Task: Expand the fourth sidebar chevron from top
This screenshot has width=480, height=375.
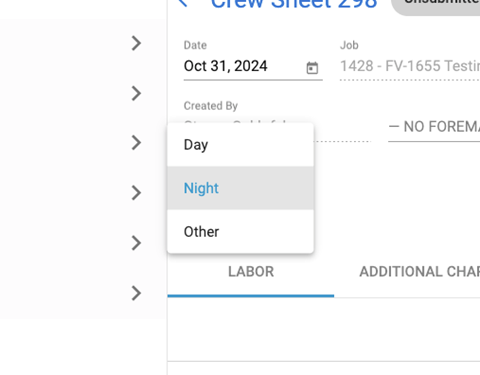Action: (136, 193)
